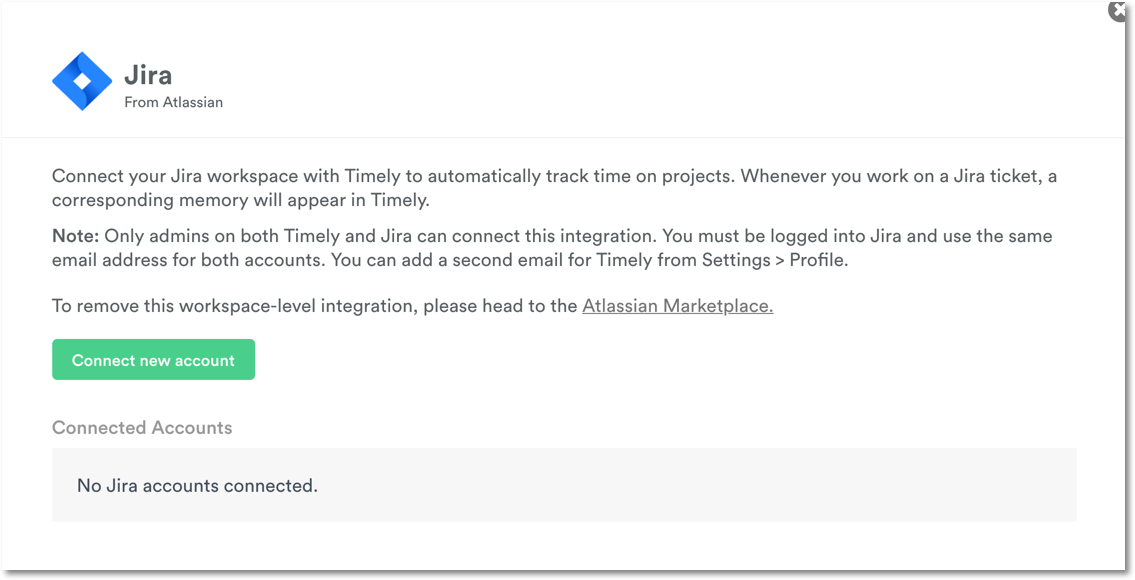Click the Jira heading title
Viewport: 1135px width, 580px height.
(148, 75)
